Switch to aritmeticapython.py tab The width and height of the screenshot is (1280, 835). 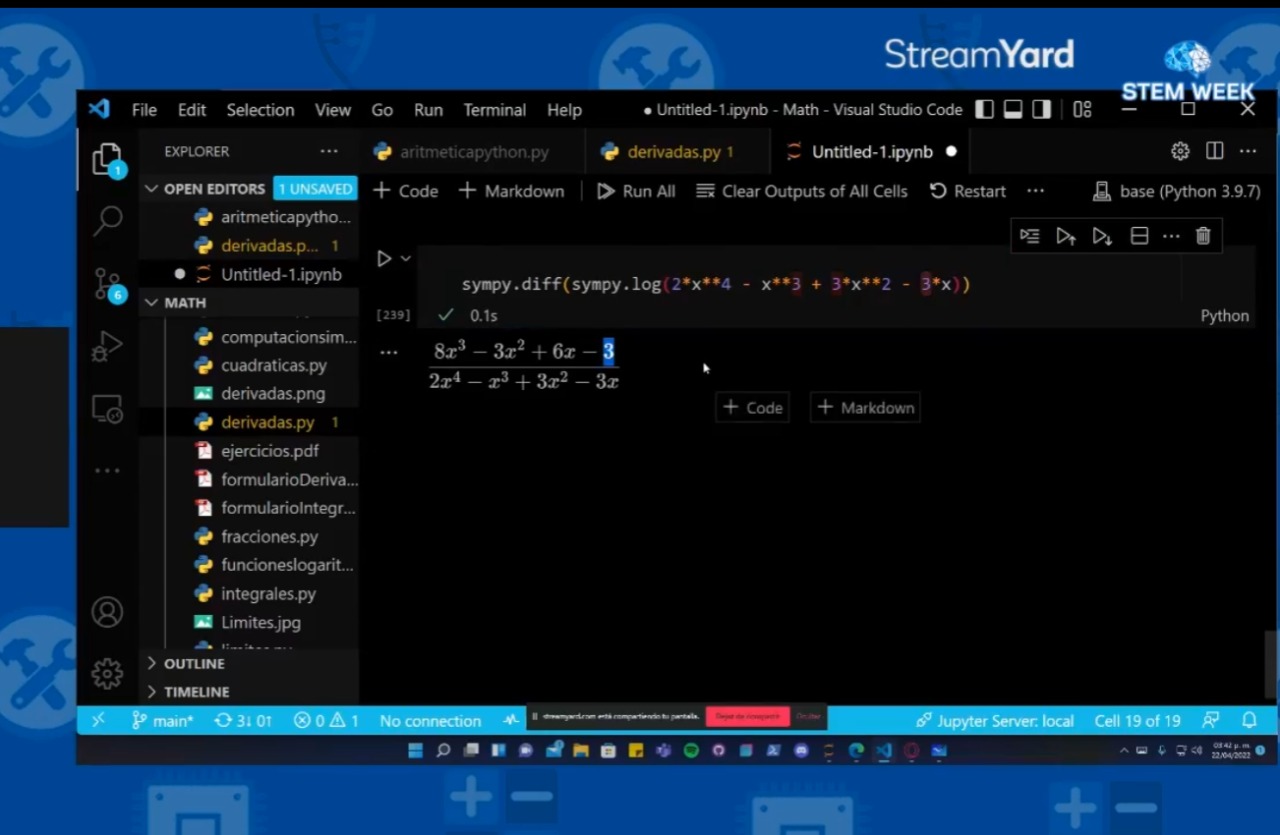[x=474, y=152]
